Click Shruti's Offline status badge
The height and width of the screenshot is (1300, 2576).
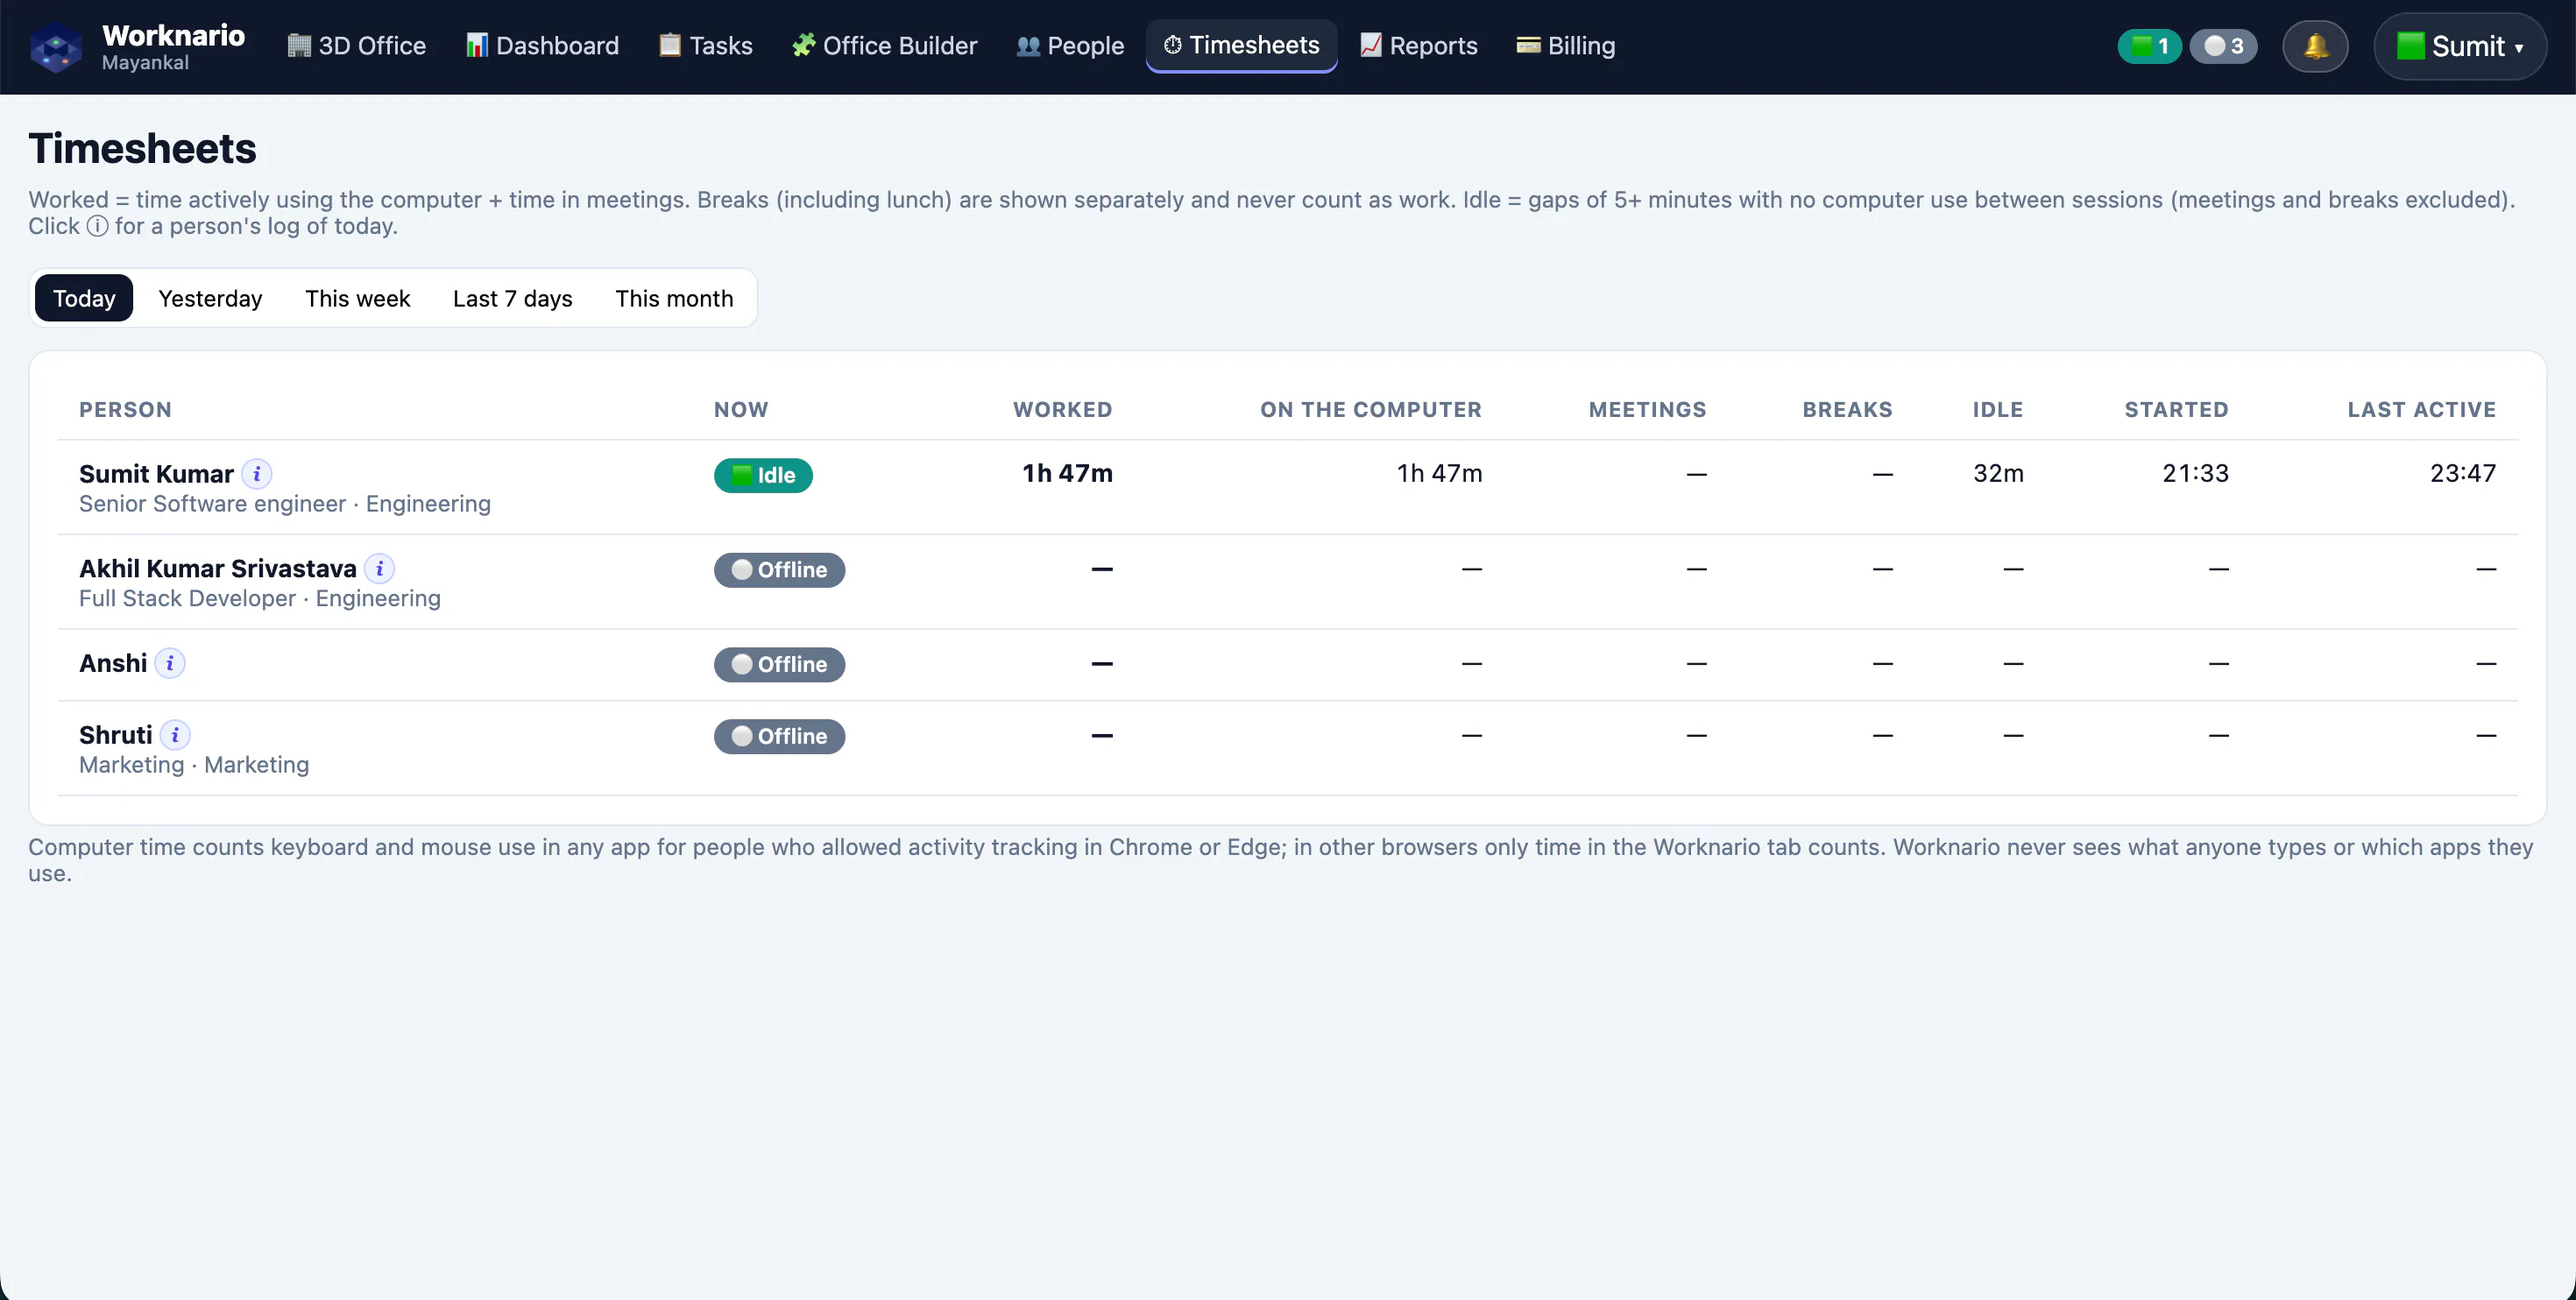coord(779,737)
